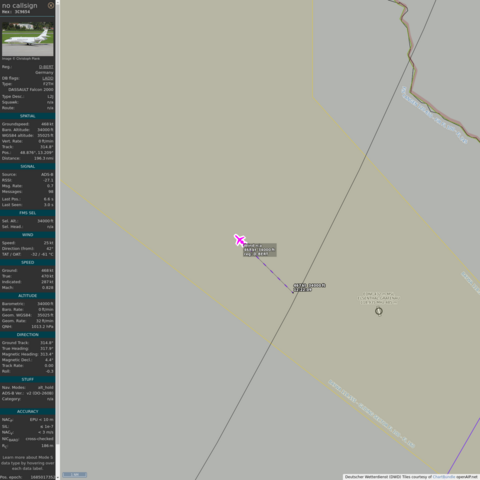480x480 pixels.
Task: Open the LADD database flag link
Action: point(48,78)
